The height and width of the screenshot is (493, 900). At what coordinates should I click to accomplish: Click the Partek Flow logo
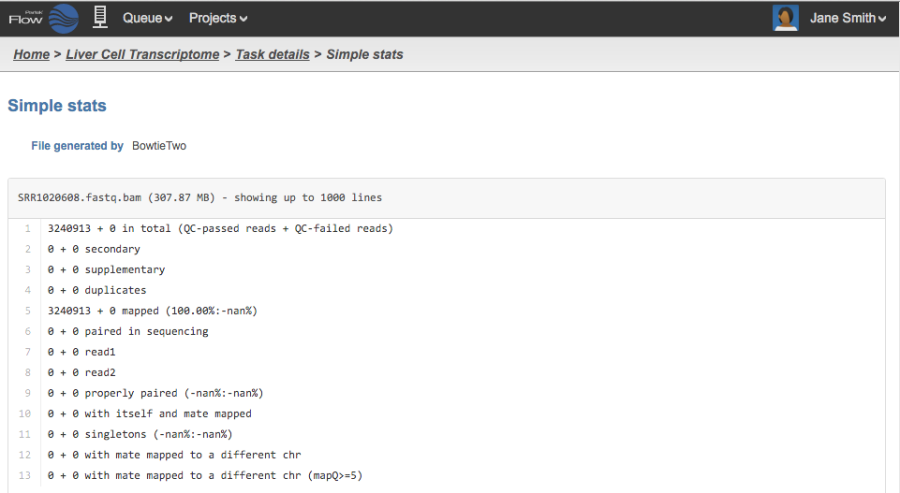(44, 18)
